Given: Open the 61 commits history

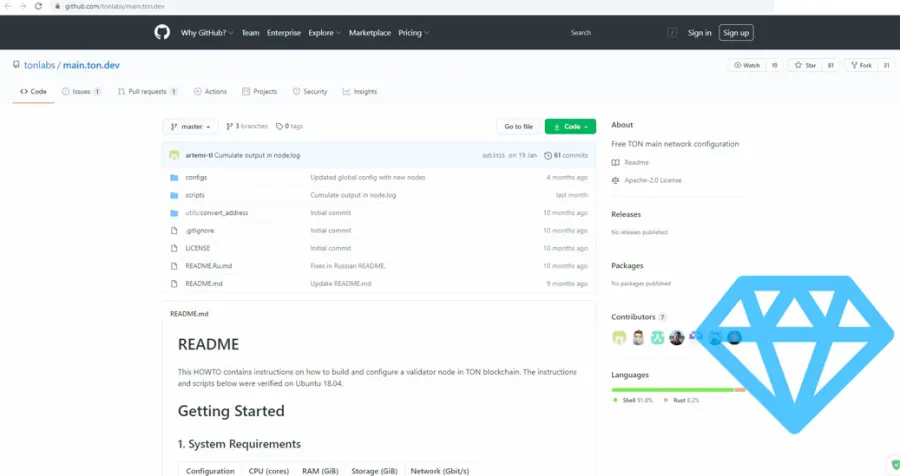Looking at the screenshot, I should pos(566,156).
